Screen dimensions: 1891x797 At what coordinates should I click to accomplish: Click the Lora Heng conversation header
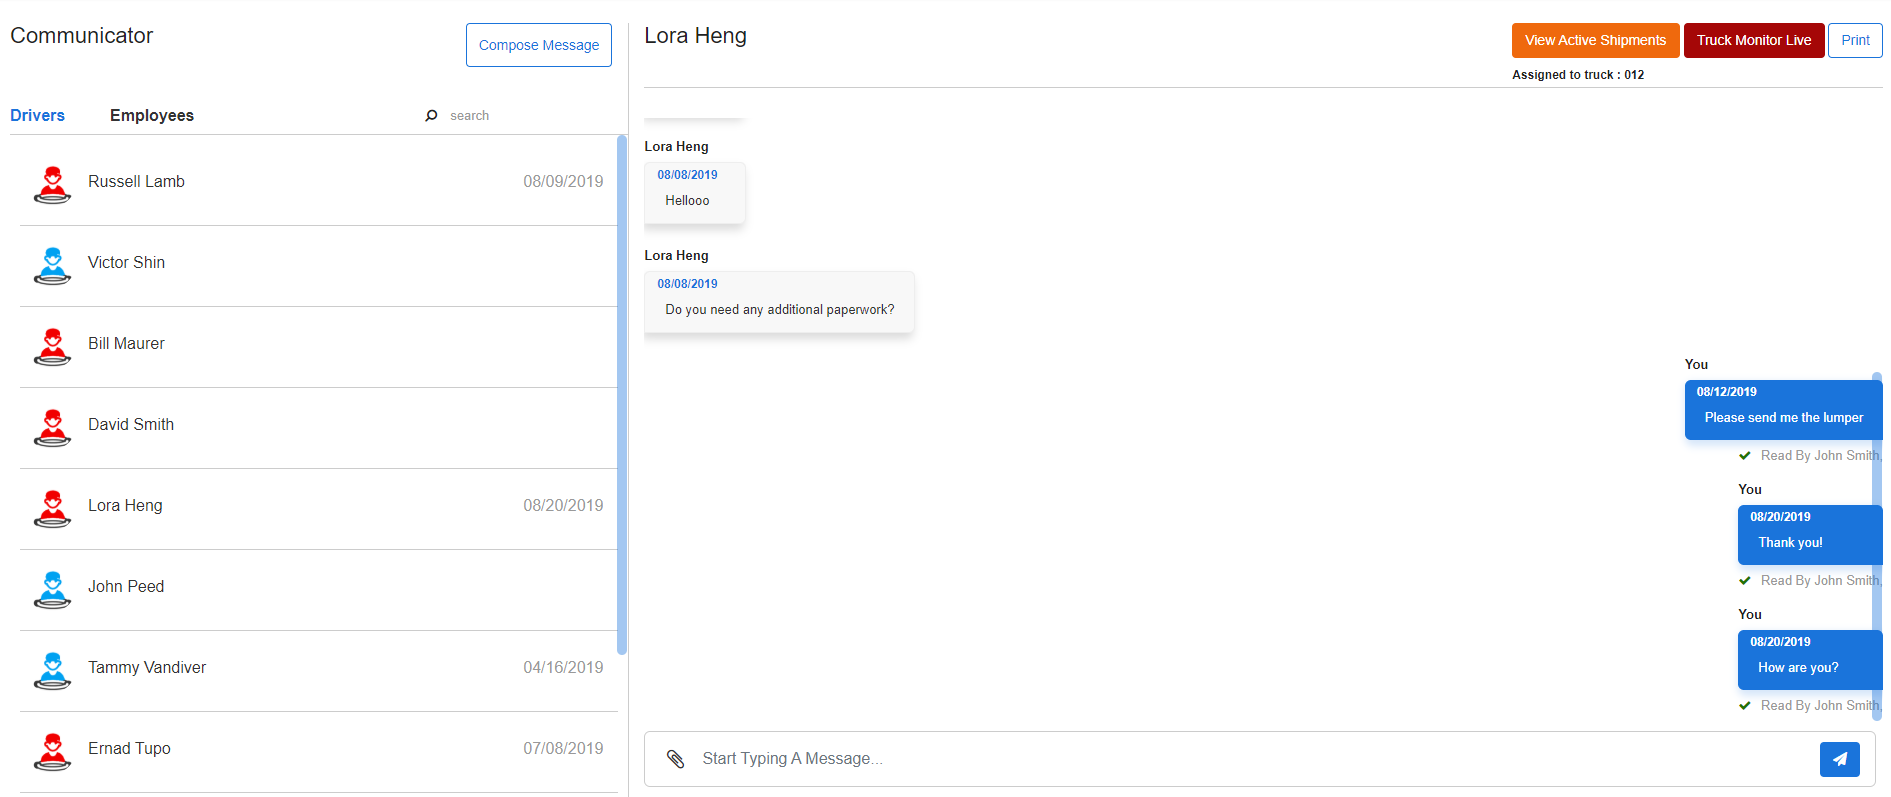click(x=695, y=36)
